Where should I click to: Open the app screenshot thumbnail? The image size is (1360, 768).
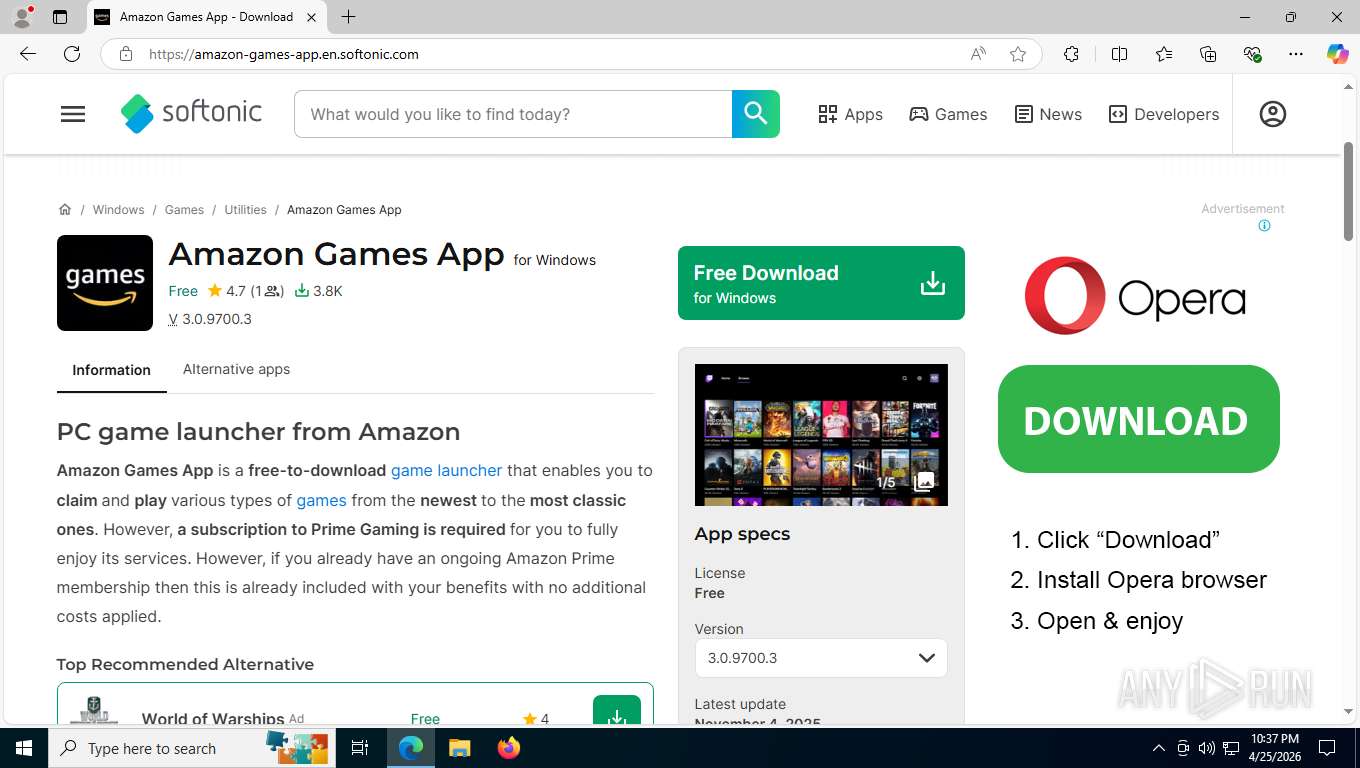821,435
